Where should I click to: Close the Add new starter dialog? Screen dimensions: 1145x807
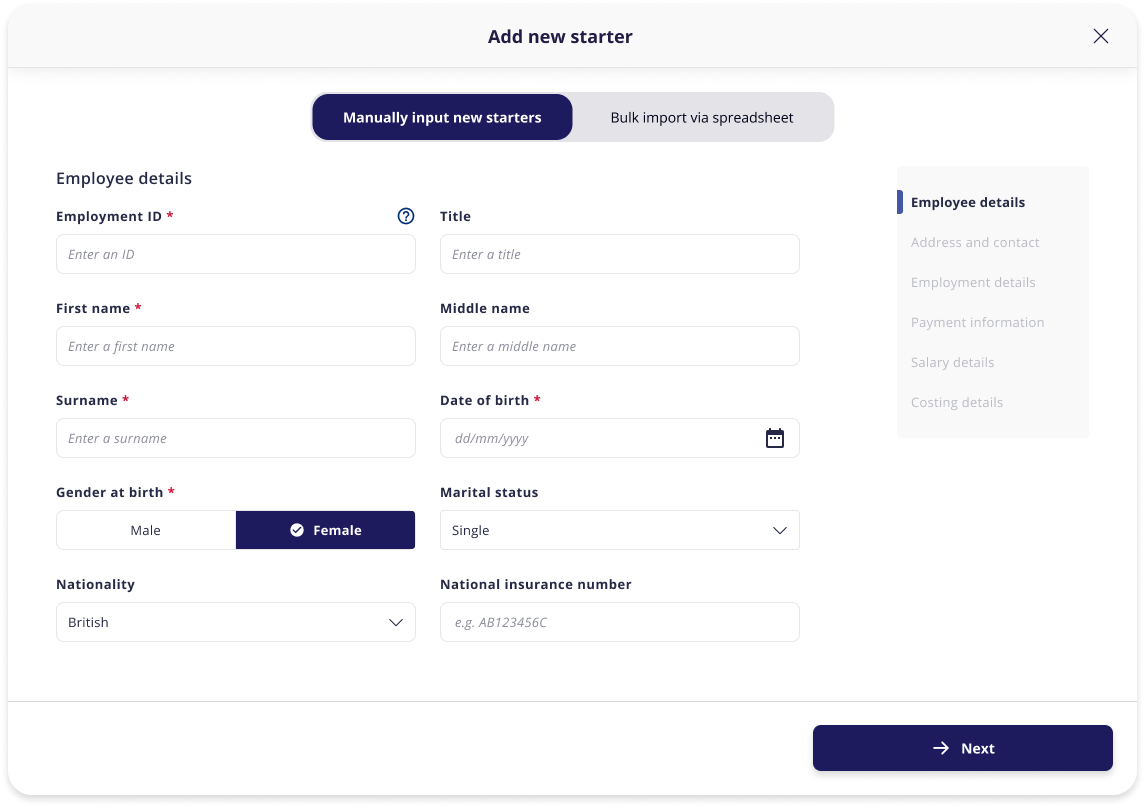pos(1100,36)
